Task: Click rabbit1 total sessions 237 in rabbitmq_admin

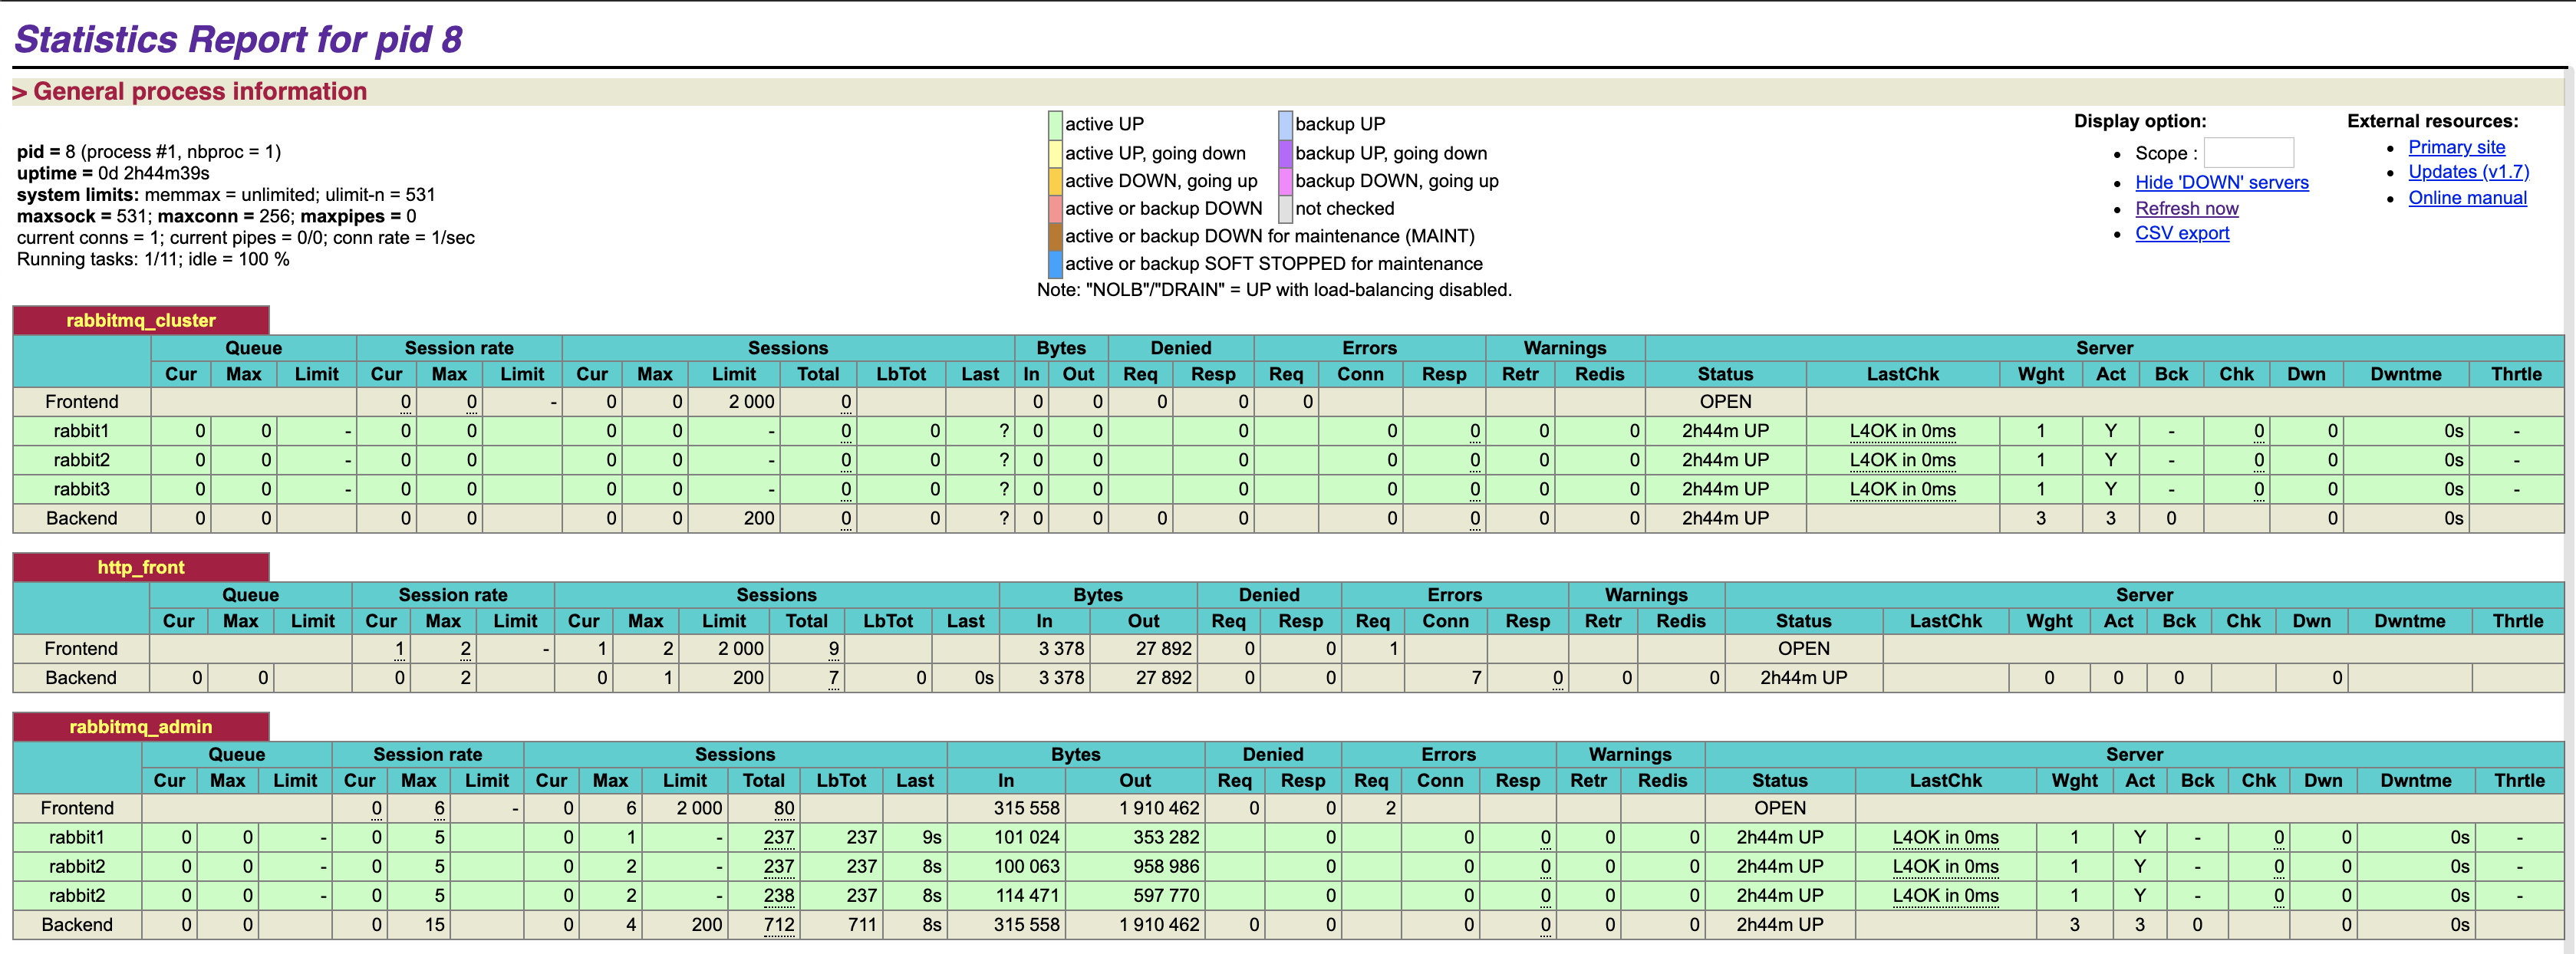Action: tap(778, 838)
